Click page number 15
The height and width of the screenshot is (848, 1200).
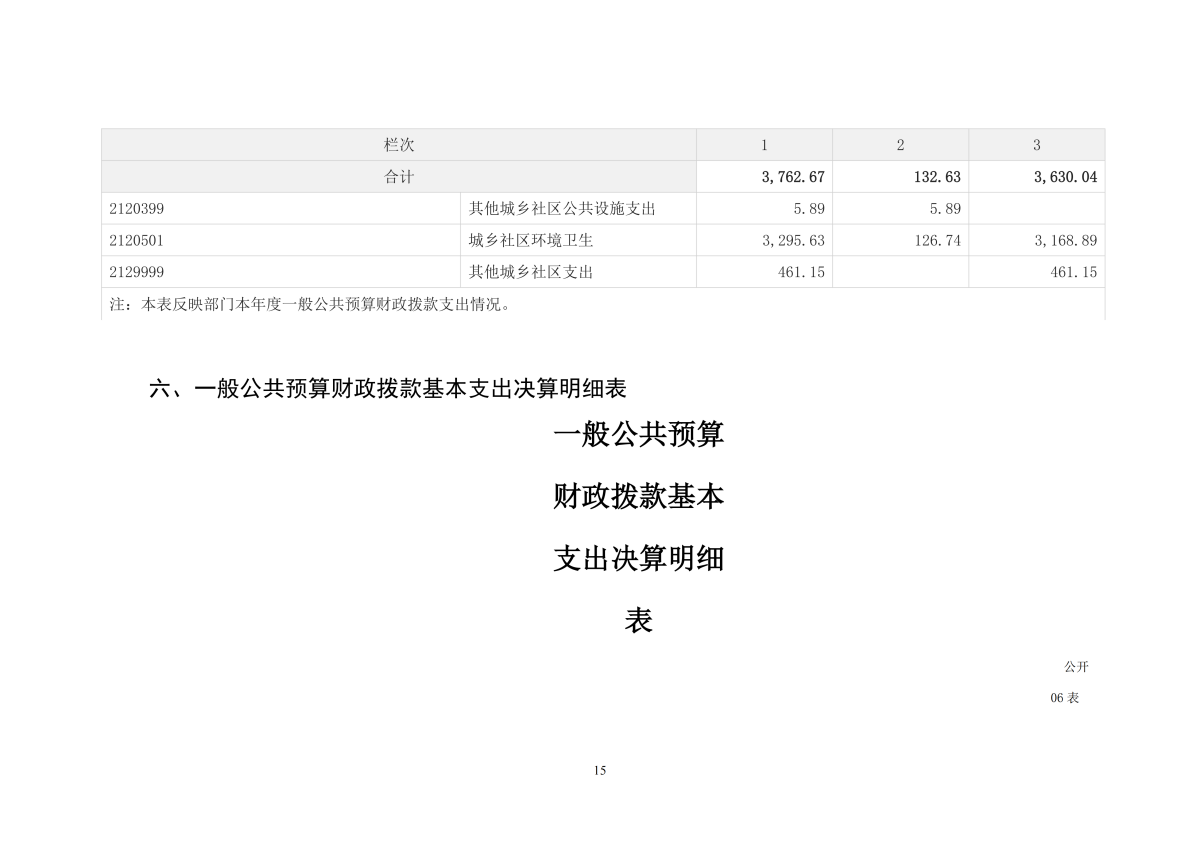(x=600, y=770)
